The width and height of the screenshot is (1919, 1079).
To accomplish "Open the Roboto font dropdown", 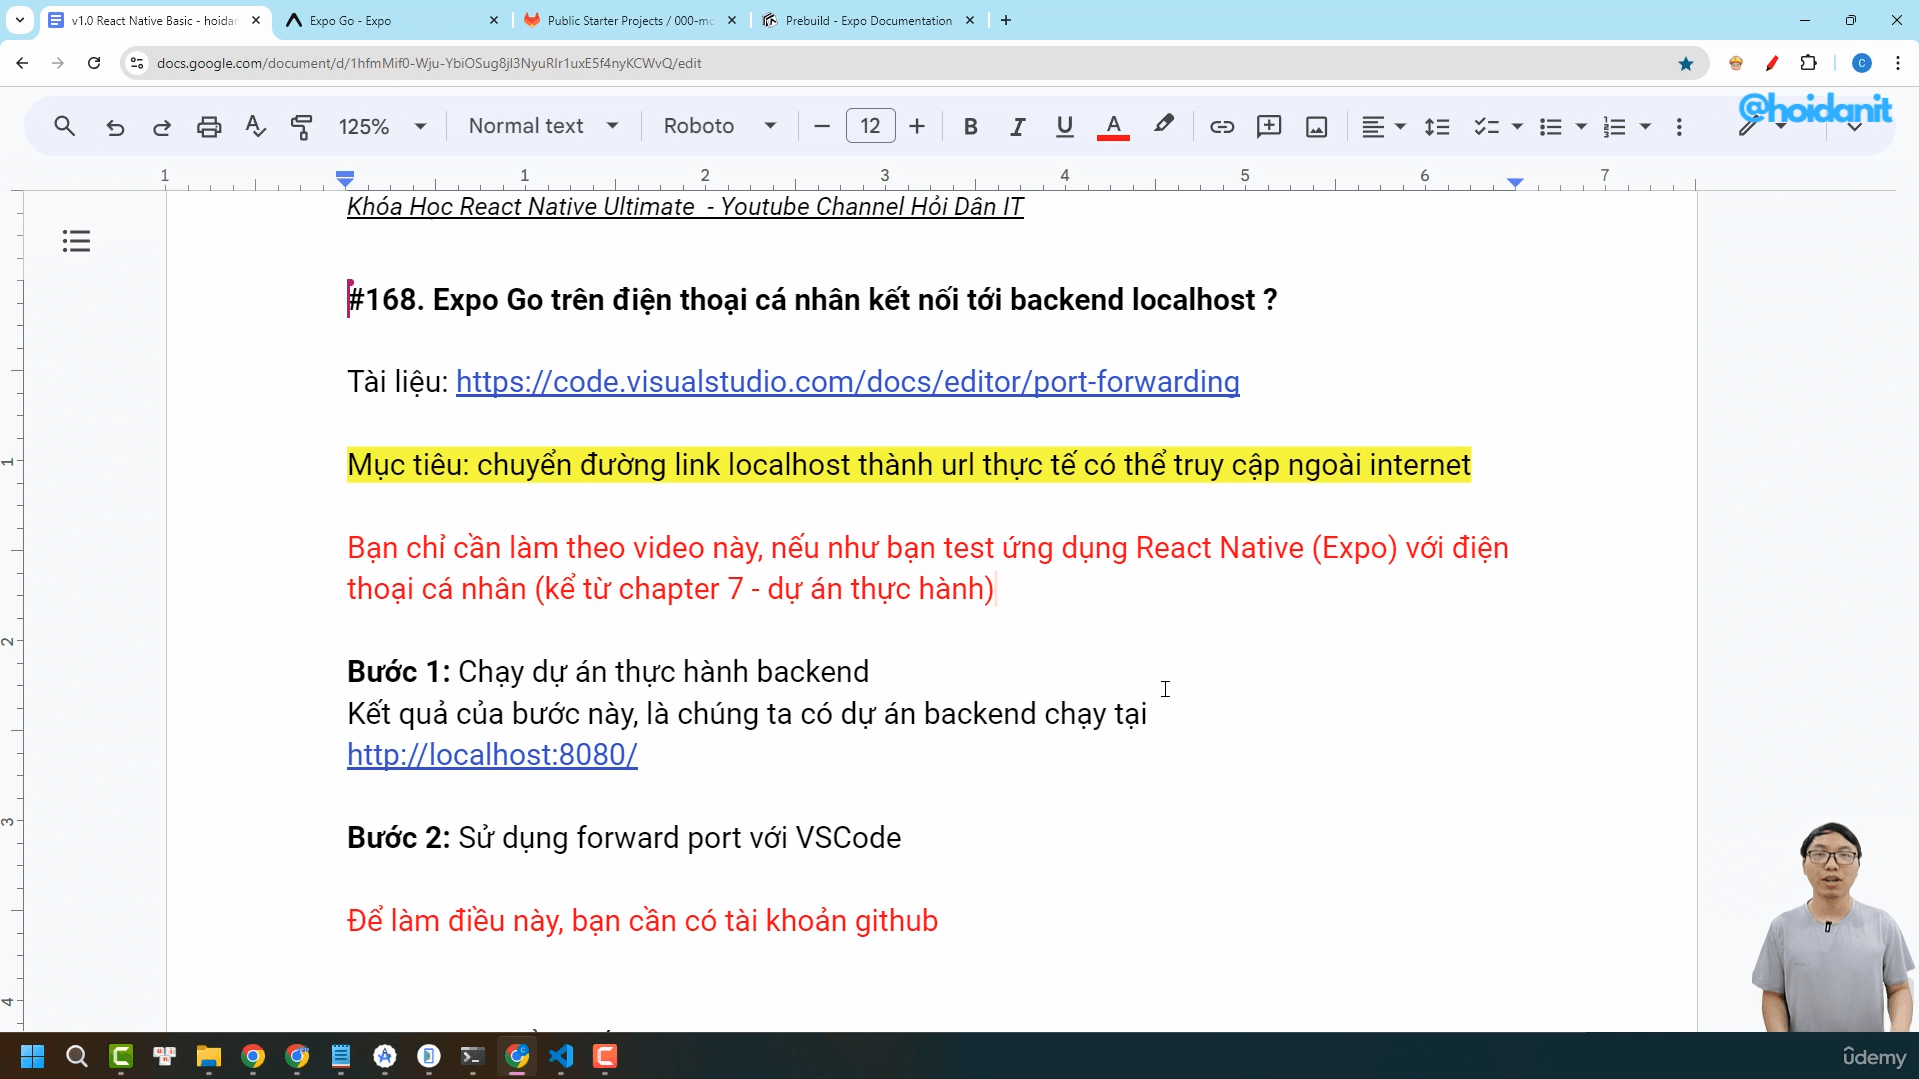I will coord(720,126).
